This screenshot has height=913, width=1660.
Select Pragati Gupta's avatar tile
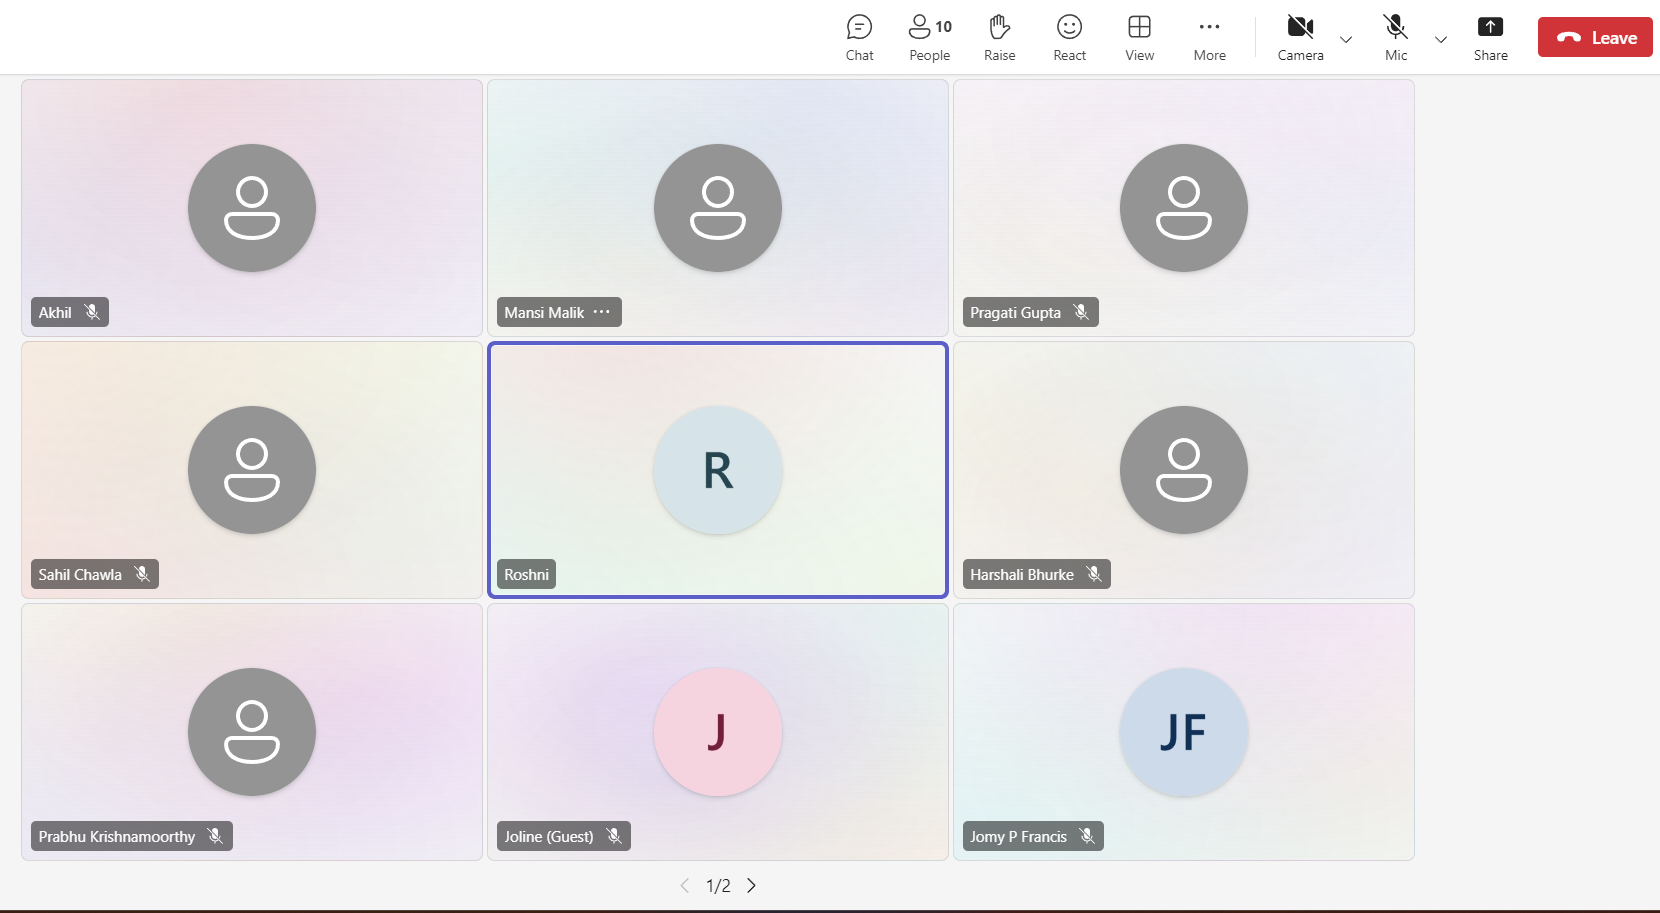[1184, 208]
